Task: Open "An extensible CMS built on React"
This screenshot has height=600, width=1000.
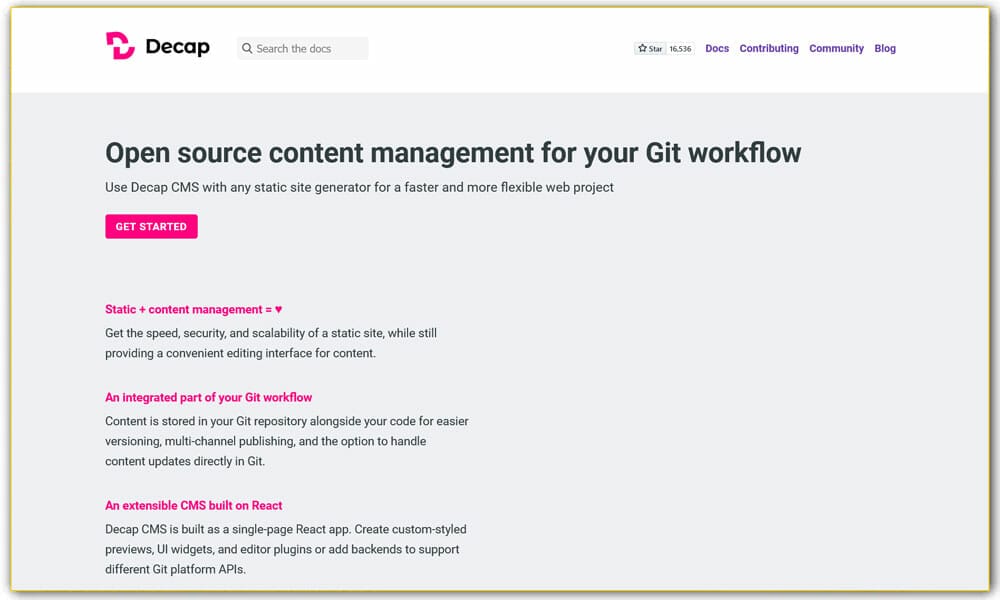Action: click(194, 505)
